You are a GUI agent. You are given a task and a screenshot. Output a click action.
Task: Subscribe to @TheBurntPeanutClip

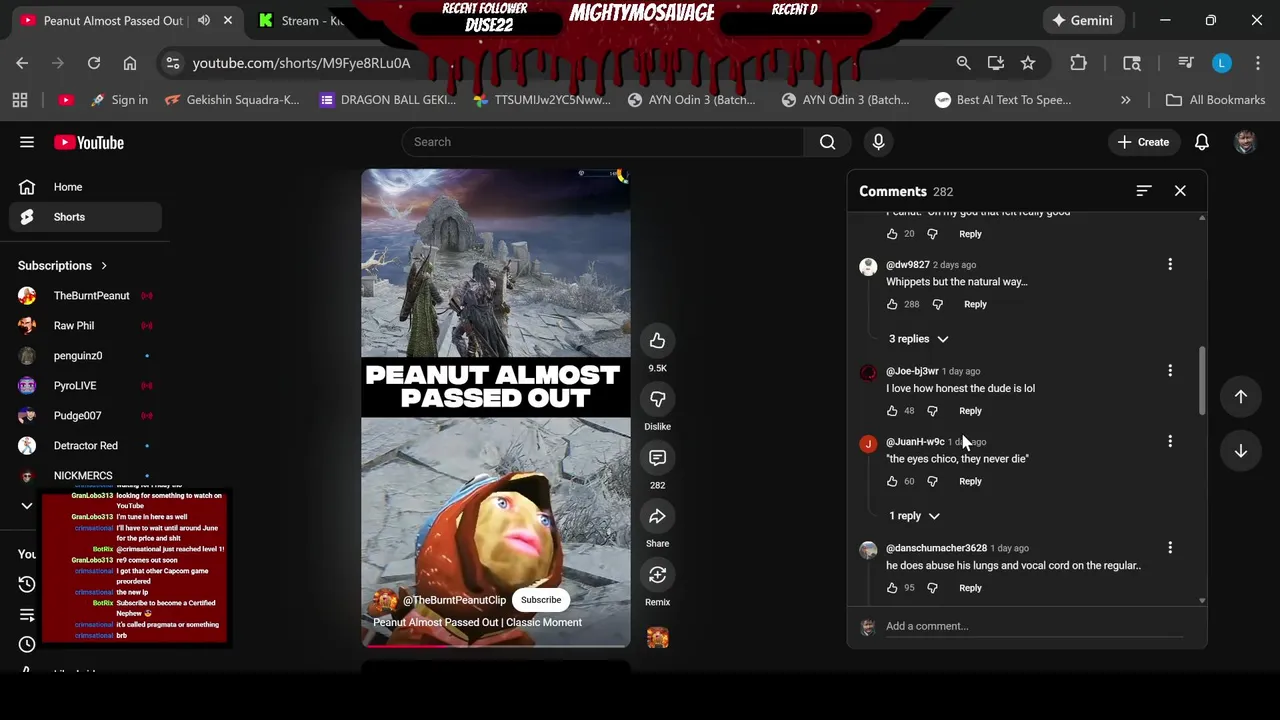540,600
